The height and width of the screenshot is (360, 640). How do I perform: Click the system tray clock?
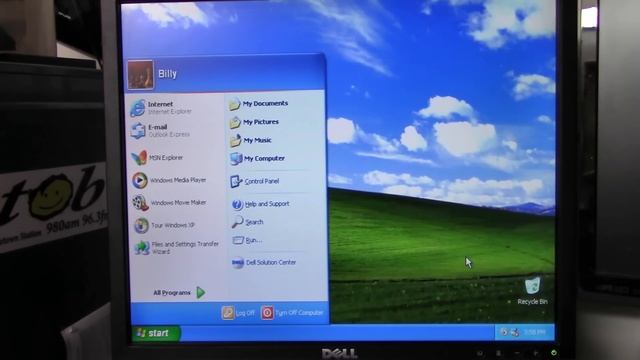pos(535,332)
